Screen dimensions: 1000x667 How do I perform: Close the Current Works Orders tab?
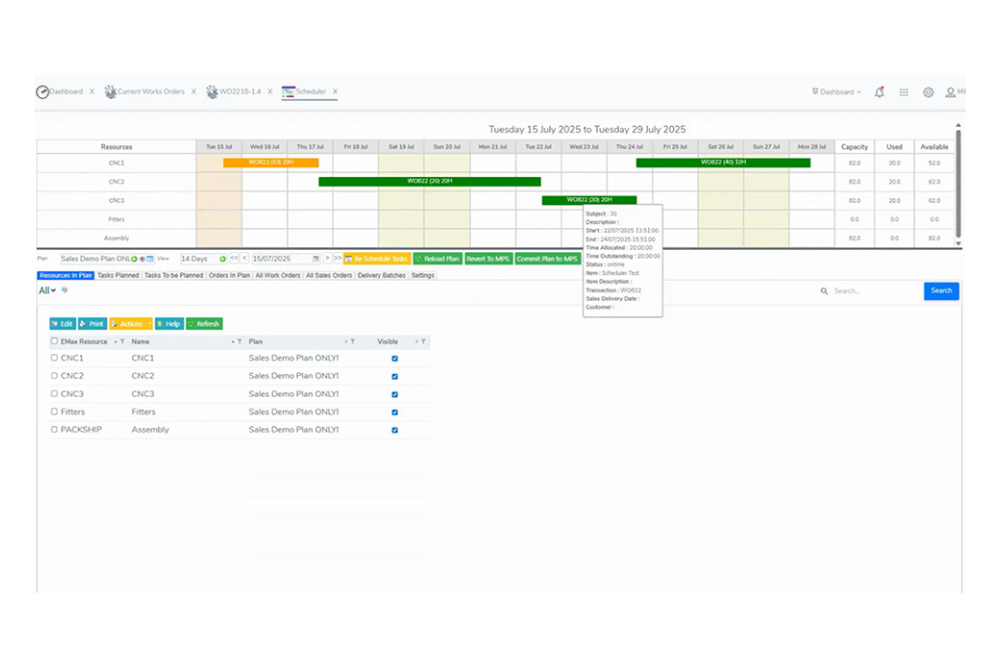(x=193, y=92)
